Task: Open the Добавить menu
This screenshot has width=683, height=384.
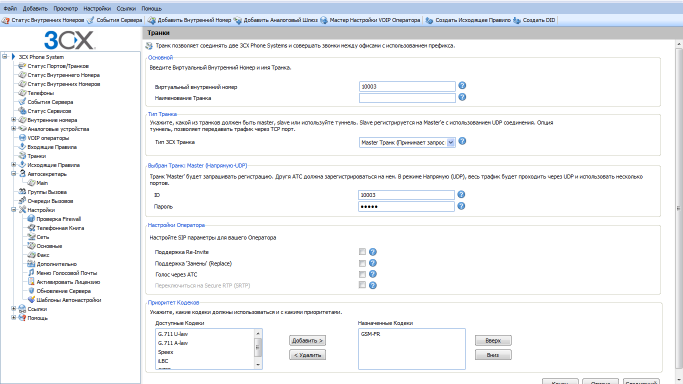Action: (35, 8)
